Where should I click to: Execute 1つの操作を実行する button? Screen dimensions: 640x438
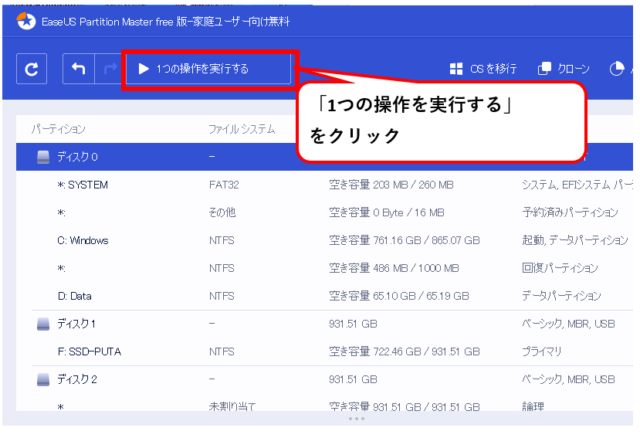pos(209,69)
